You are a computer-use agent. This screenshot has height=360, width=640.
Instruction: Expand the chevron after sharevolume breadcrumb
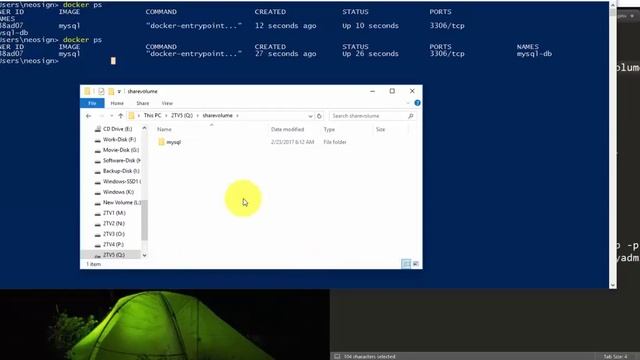pos(238,116)
